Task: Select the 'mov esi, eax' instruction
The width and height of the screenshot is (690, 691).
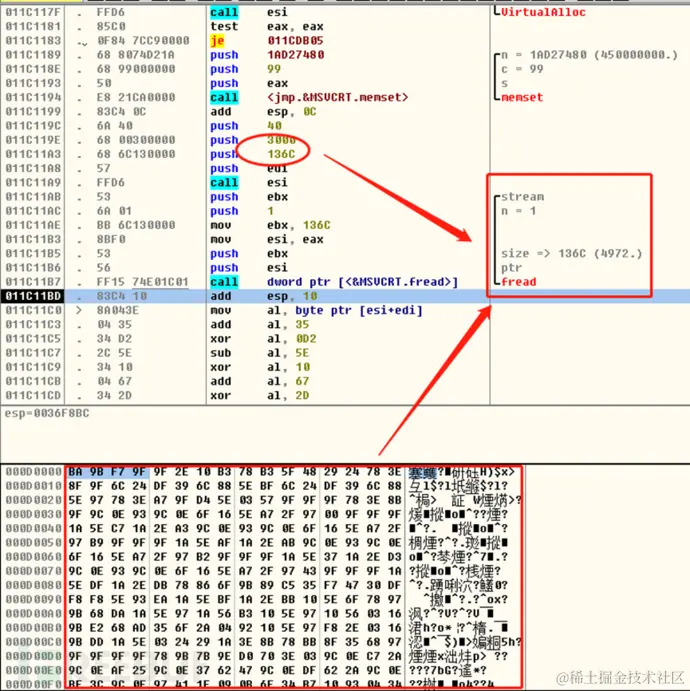Action: click(x=267, y=239)
